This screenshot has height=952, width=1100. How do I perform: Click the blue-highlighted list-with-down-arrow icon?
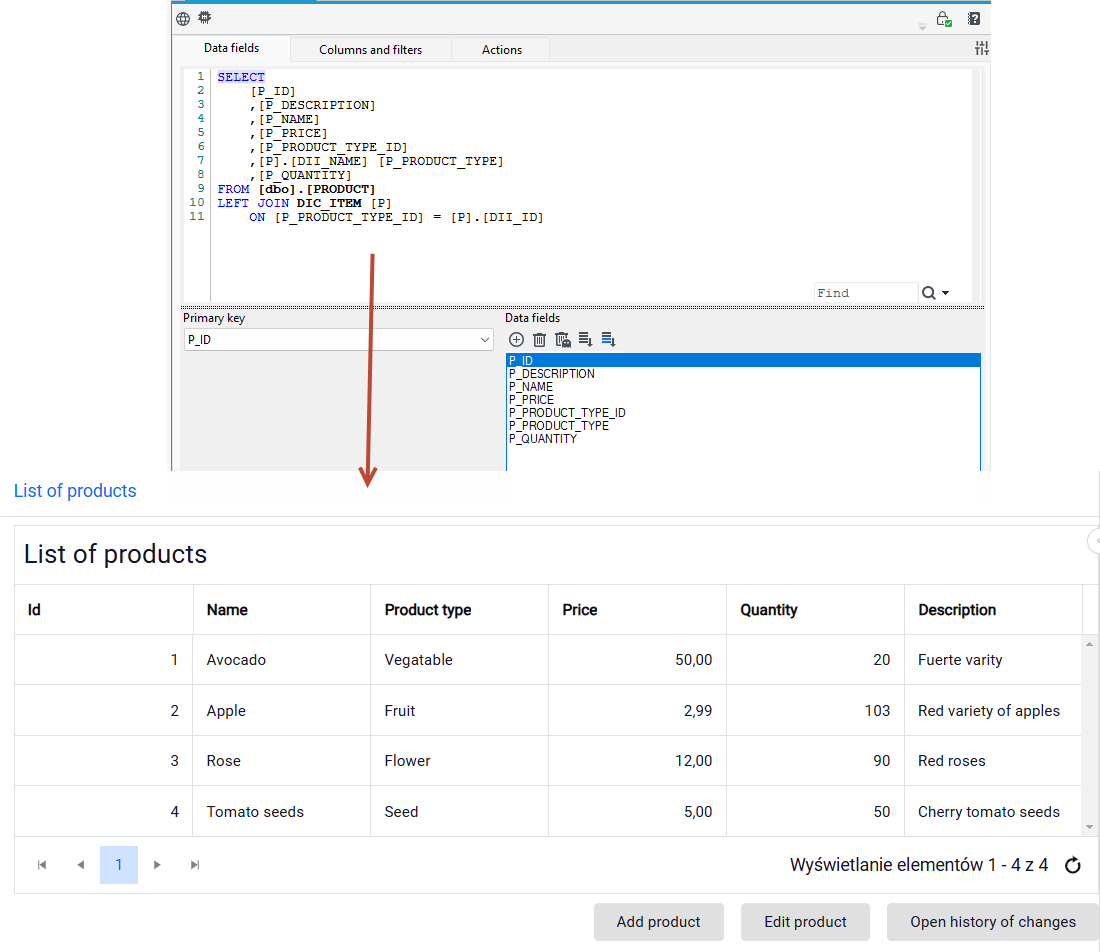(x=608, y=340)
